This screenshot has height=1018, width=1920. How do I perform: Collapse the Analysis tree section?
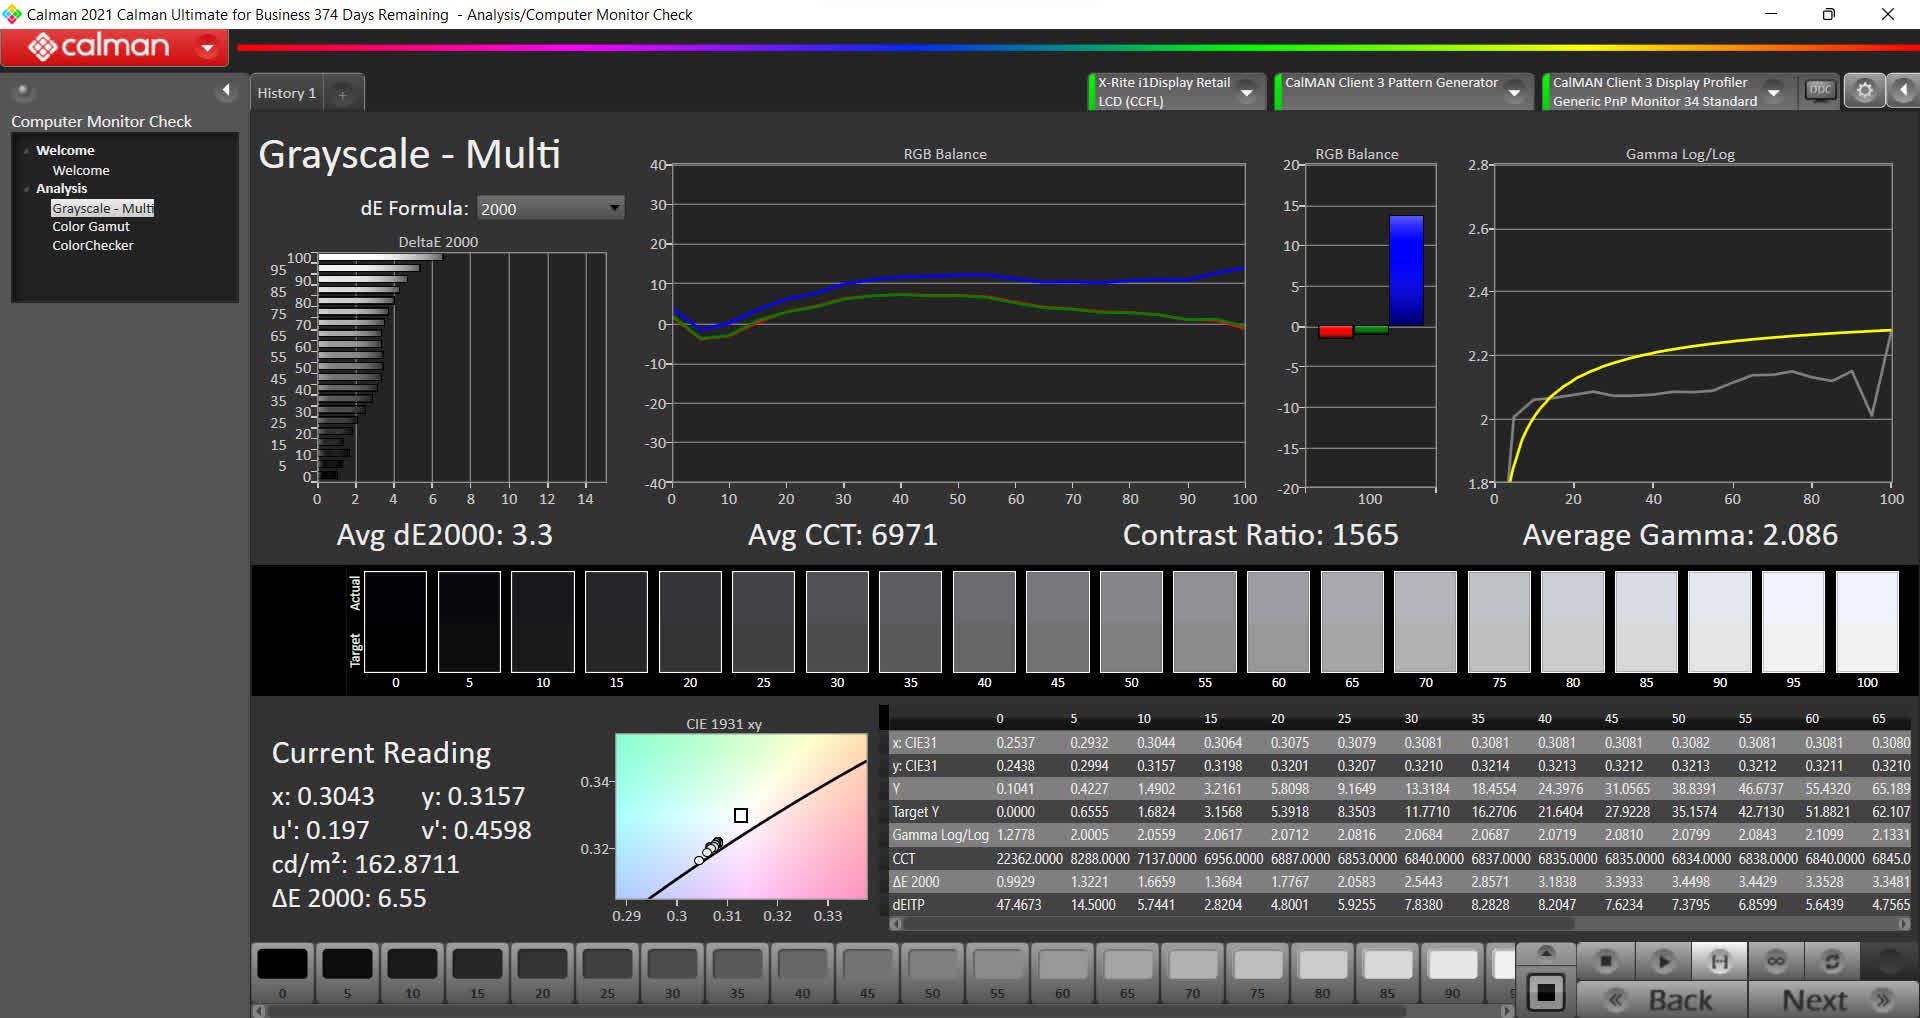(x=27, y=189)
